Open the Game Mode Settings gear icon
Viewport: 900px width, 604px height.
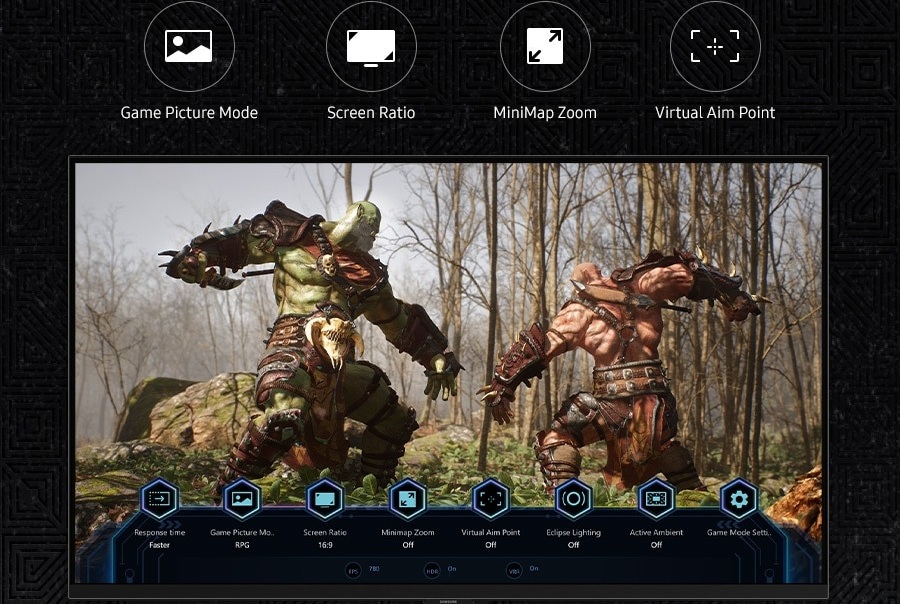[x=739, y=498]
